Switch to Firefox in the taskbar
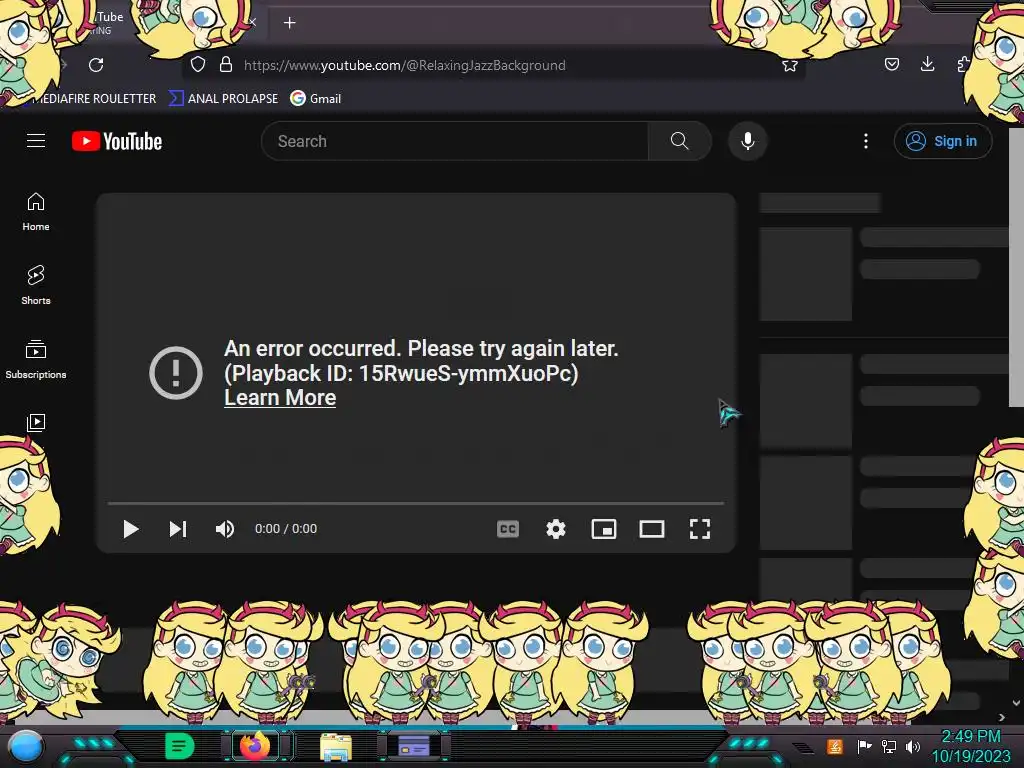The image size is (1024, 768). (255, 745)
